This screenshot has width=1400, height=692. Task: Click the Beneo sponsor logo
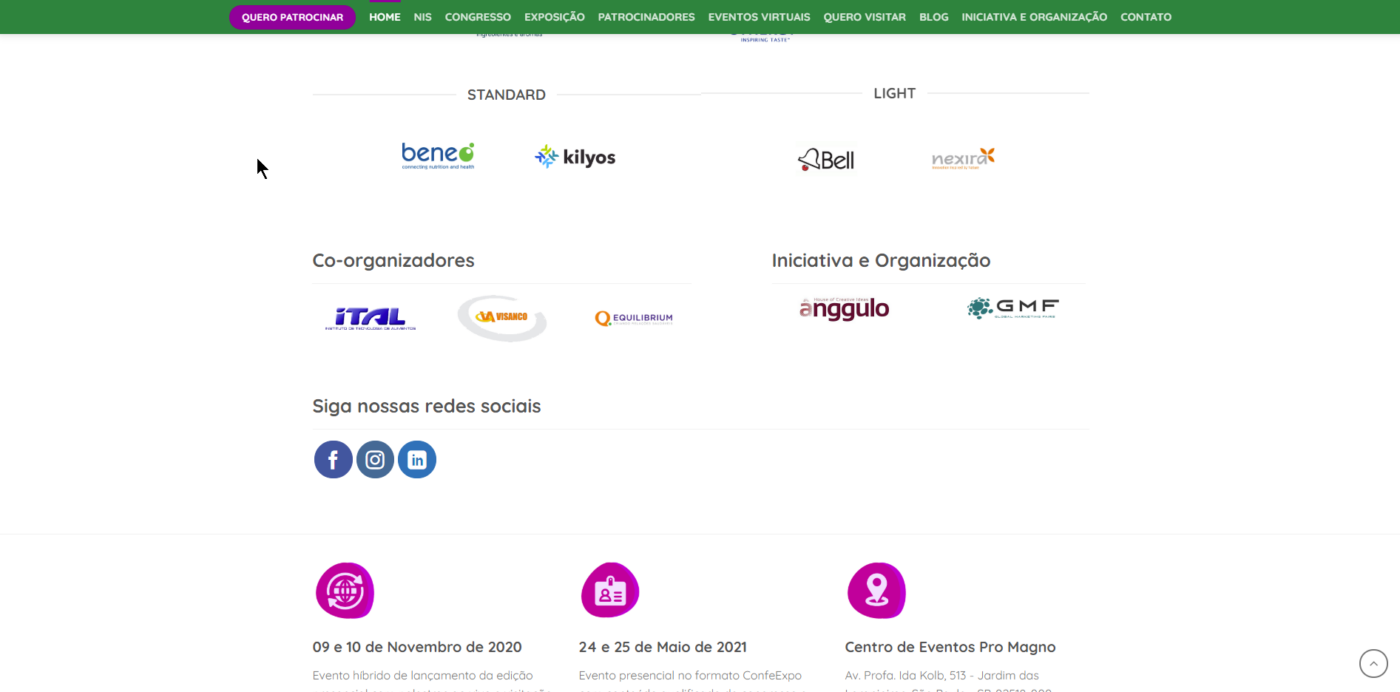[x=438, y=156]
